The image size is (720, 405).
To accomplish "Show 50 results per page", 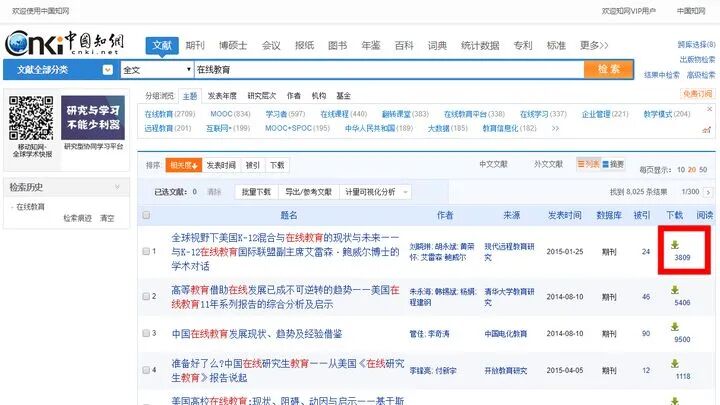I will (x=703, y=169).
